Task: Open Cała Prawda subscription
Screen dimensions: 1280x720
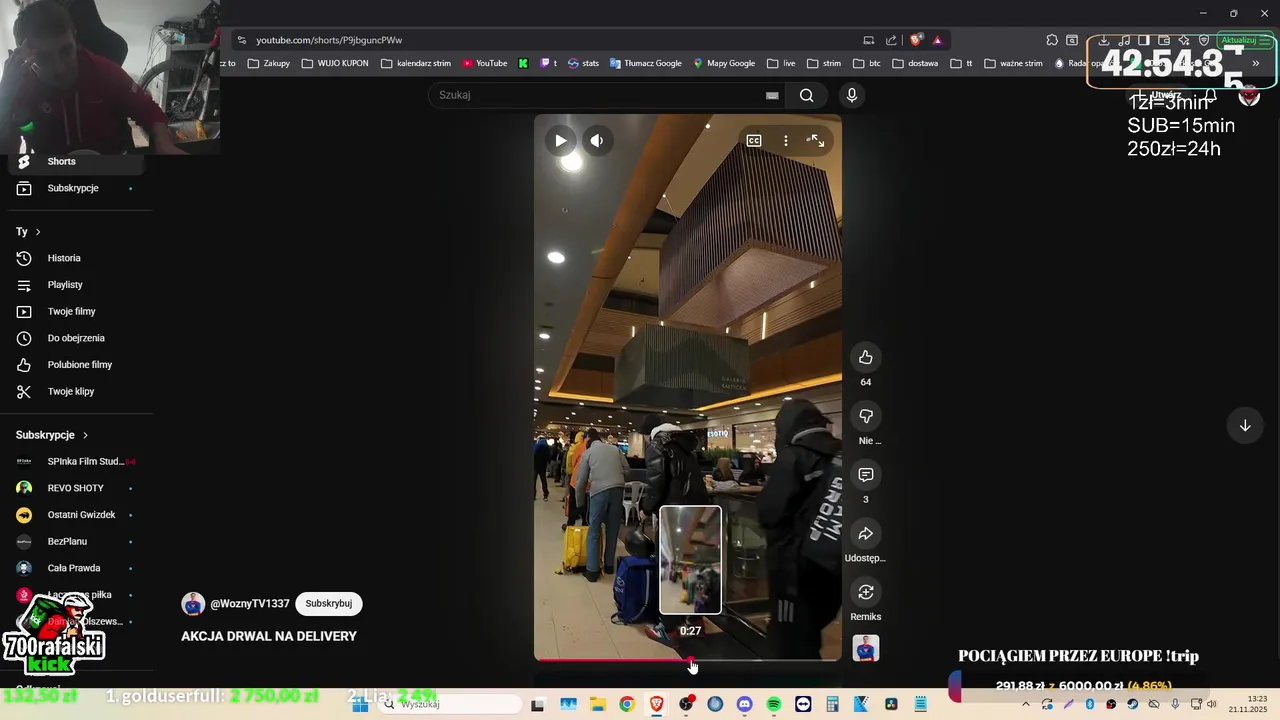Action: pyautogui.click(x=76, y=568)
